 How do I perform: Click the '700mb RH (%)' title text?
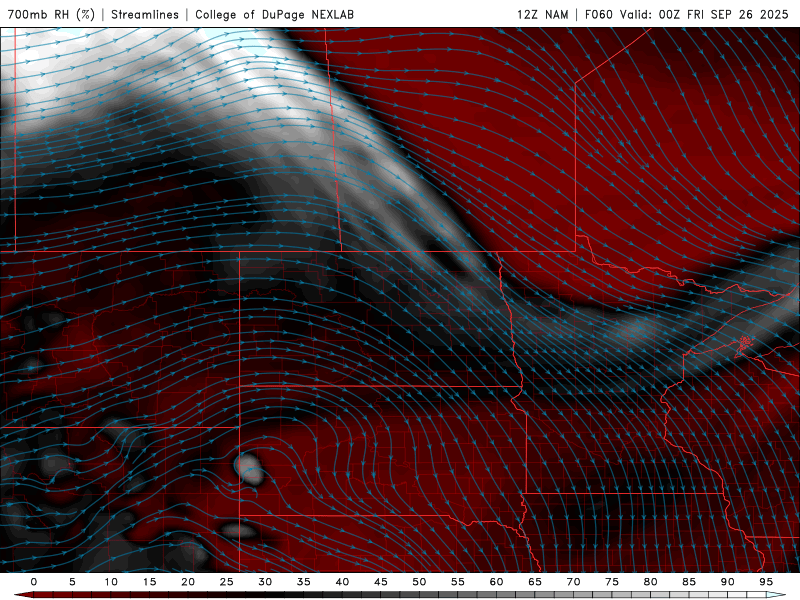click(51, 14)
